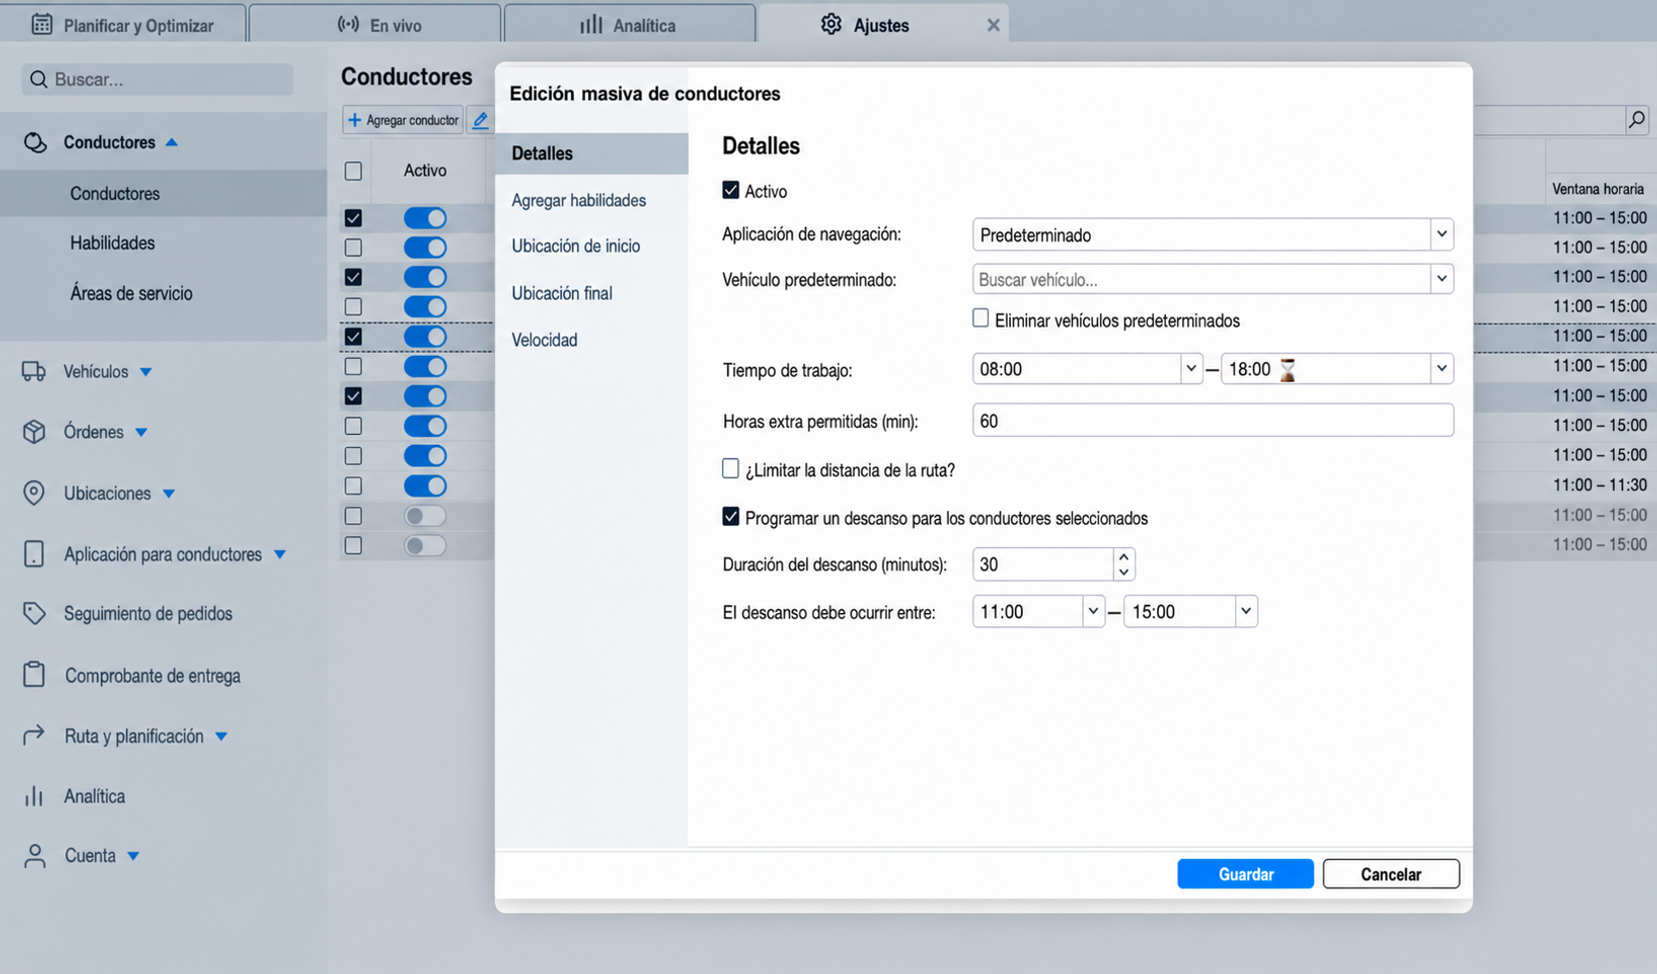Click the Cuenta person icon
The height and width of the screenshot is (974, 1657).
coord(34,856)
